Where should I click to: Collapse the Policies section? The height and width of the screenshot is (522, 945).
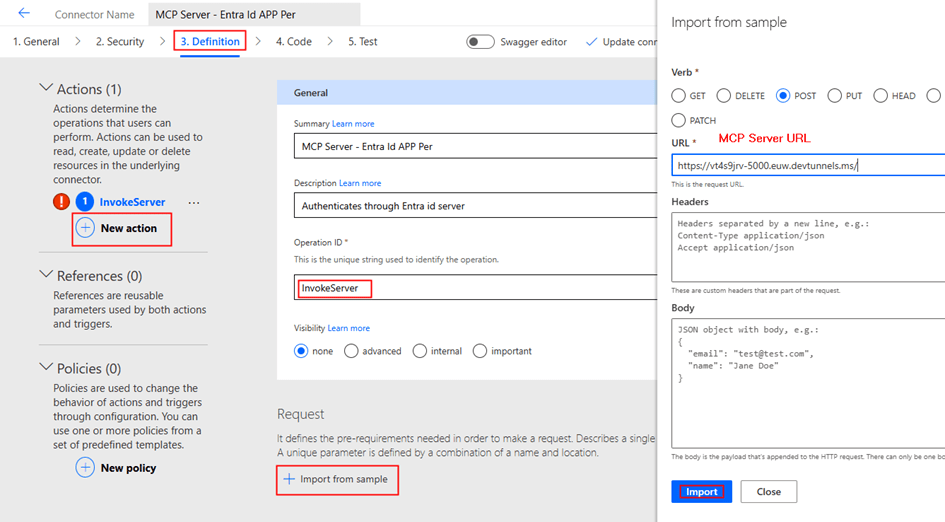pyautogui.click(x=46, y=368)
